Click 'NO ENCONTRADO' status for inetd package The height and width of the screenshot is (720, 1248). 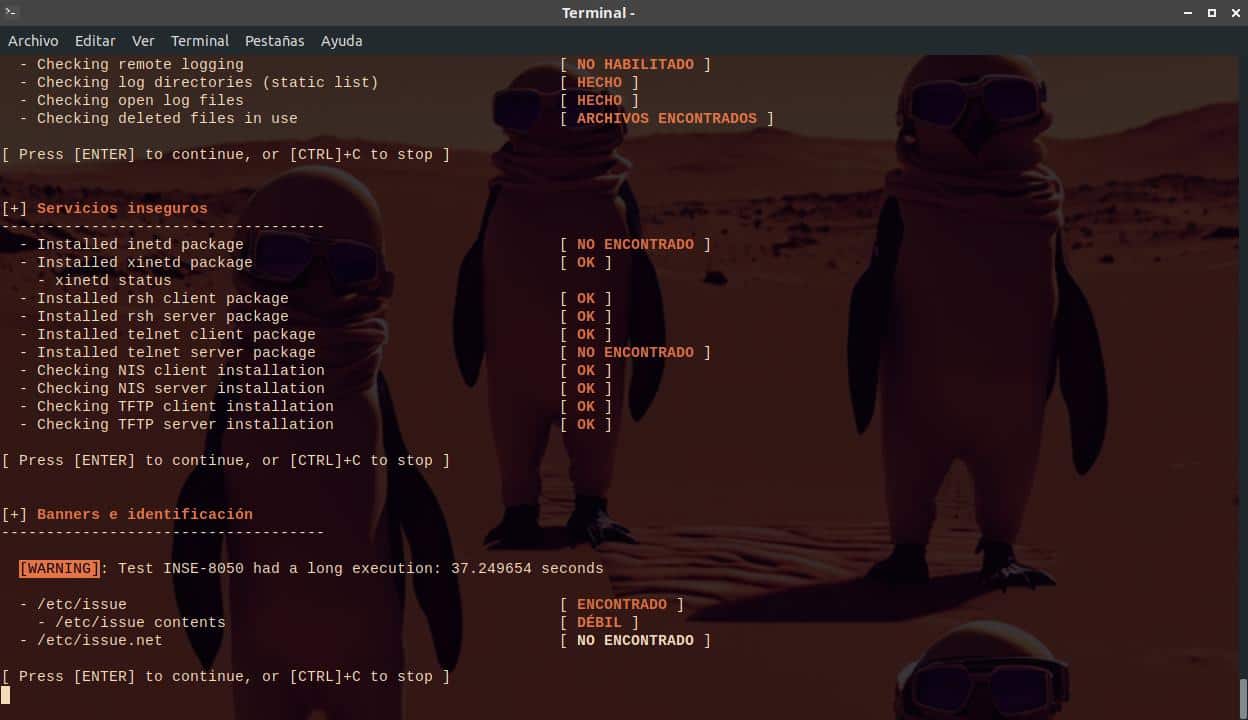pyautogui.click(x=635, y=244)
